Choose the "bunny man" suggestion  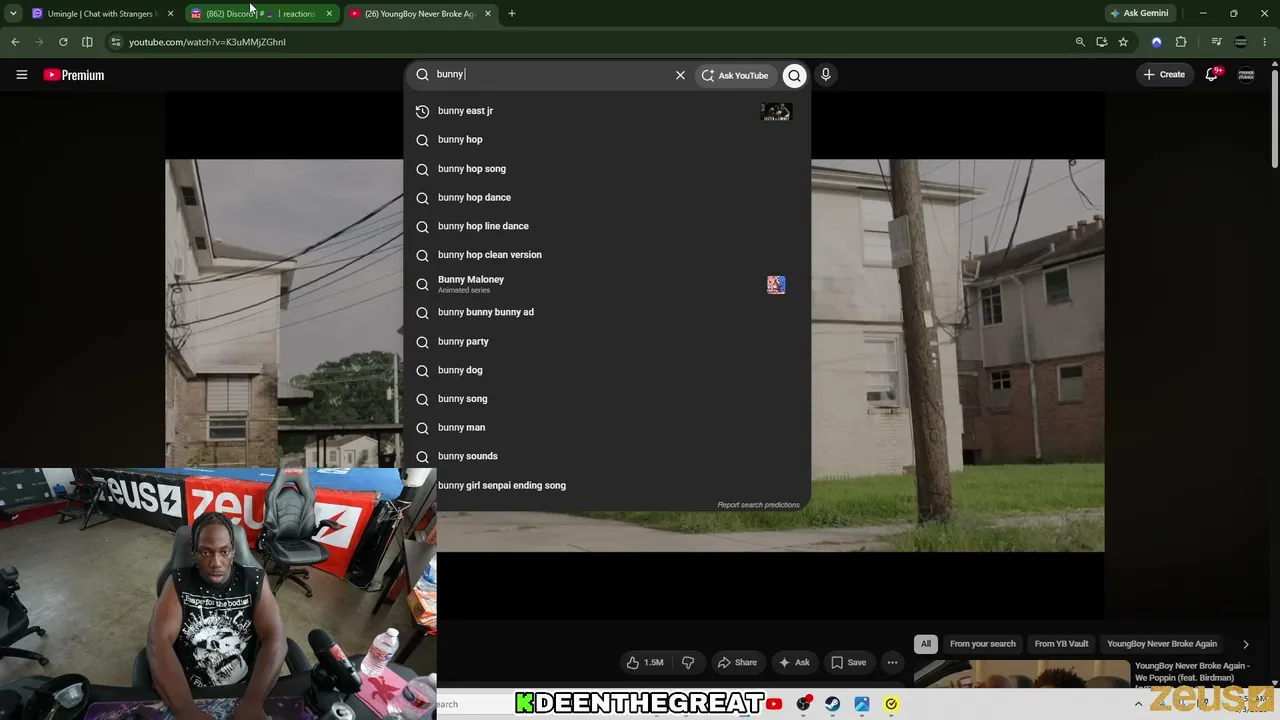pos(607,428)
